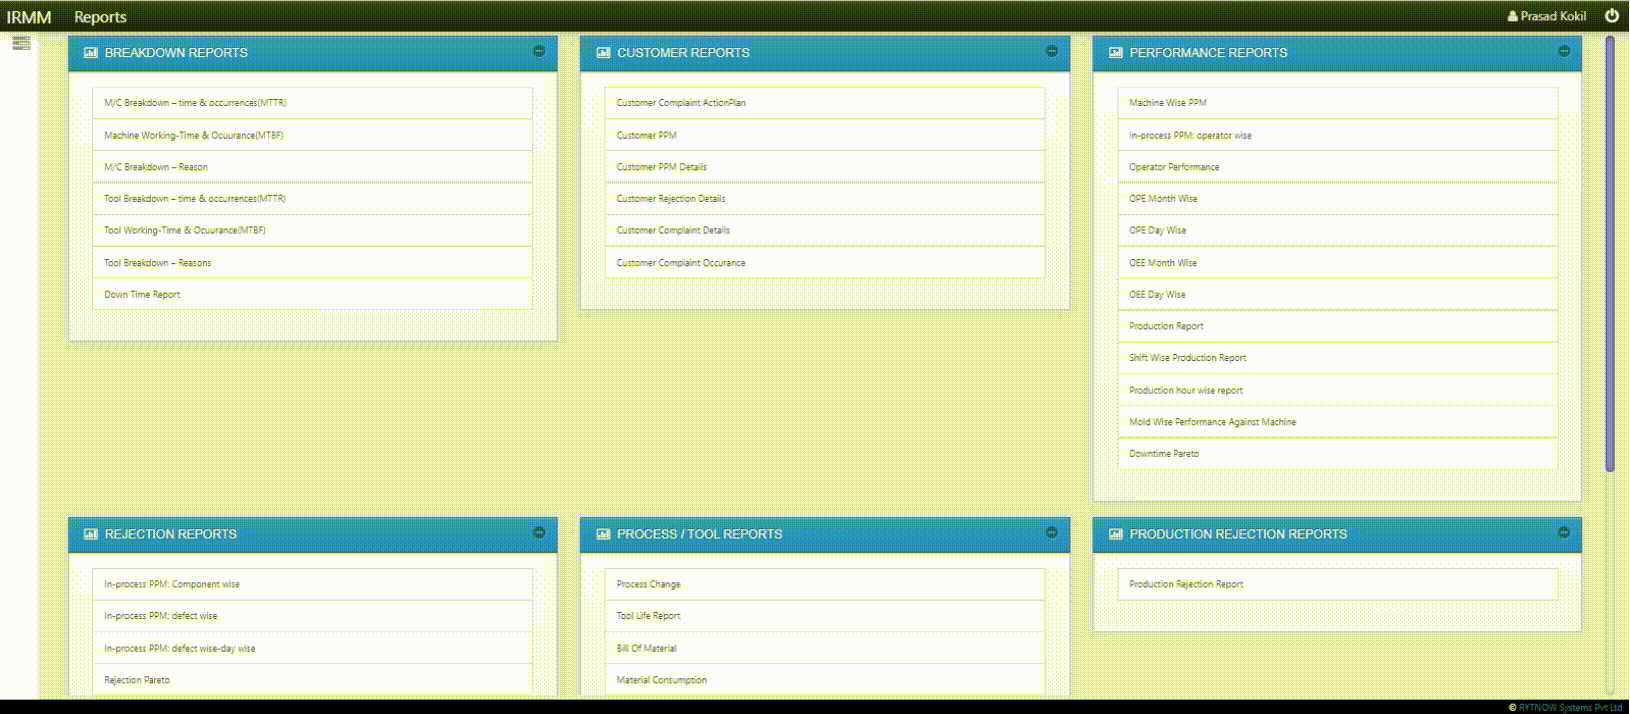The width and height of the screenshot is (1630, 714).
Task: Open the Customer PPM Details report
Action: [x=661, y=167]
